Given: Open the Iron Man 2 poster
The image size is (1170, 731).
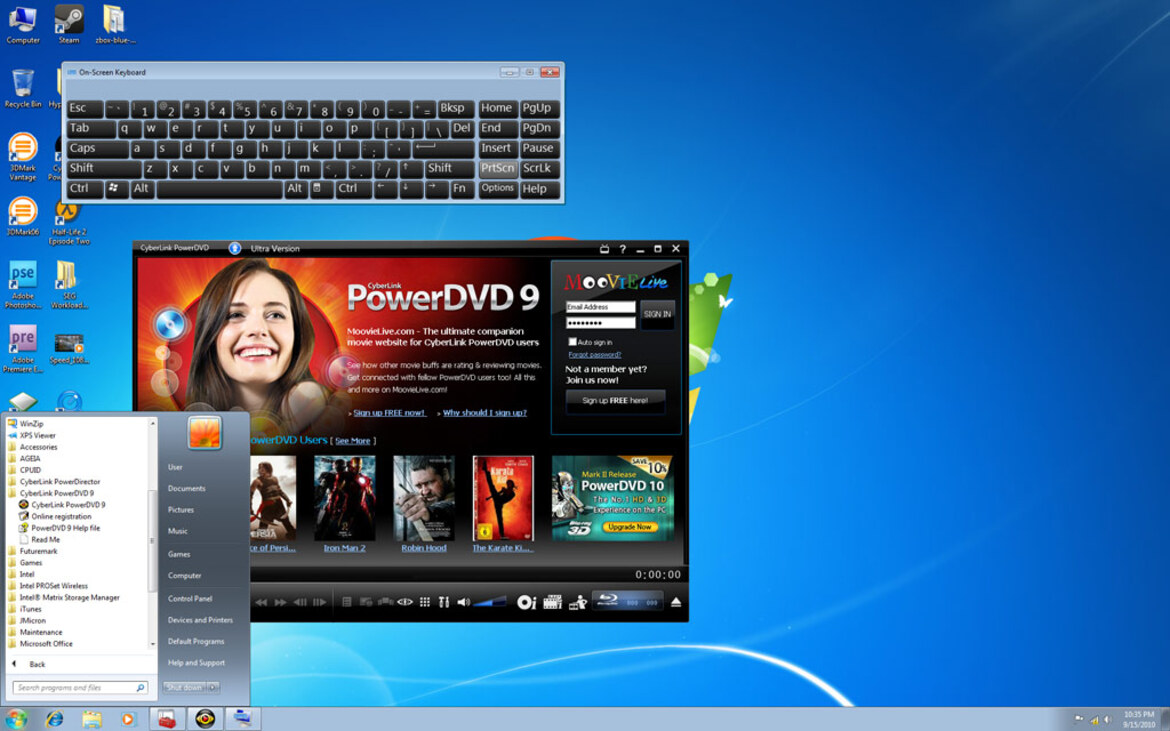Looking at the screenshot, I should 344,498.
